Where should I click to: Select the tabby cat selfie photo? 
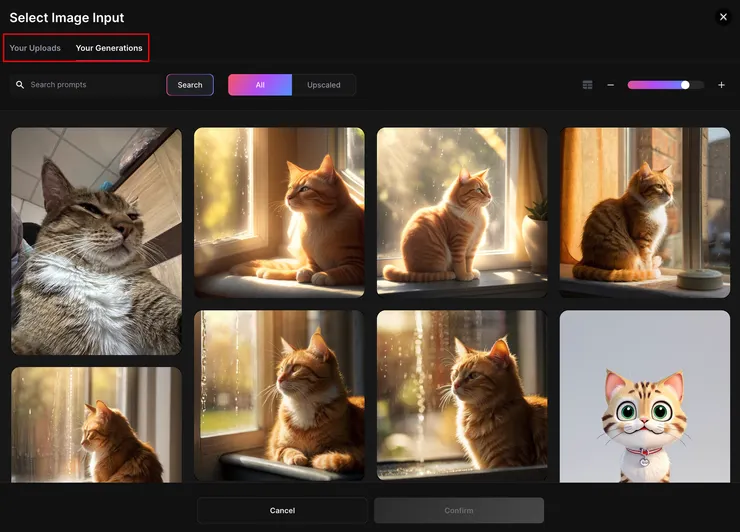tap(96, 241)
